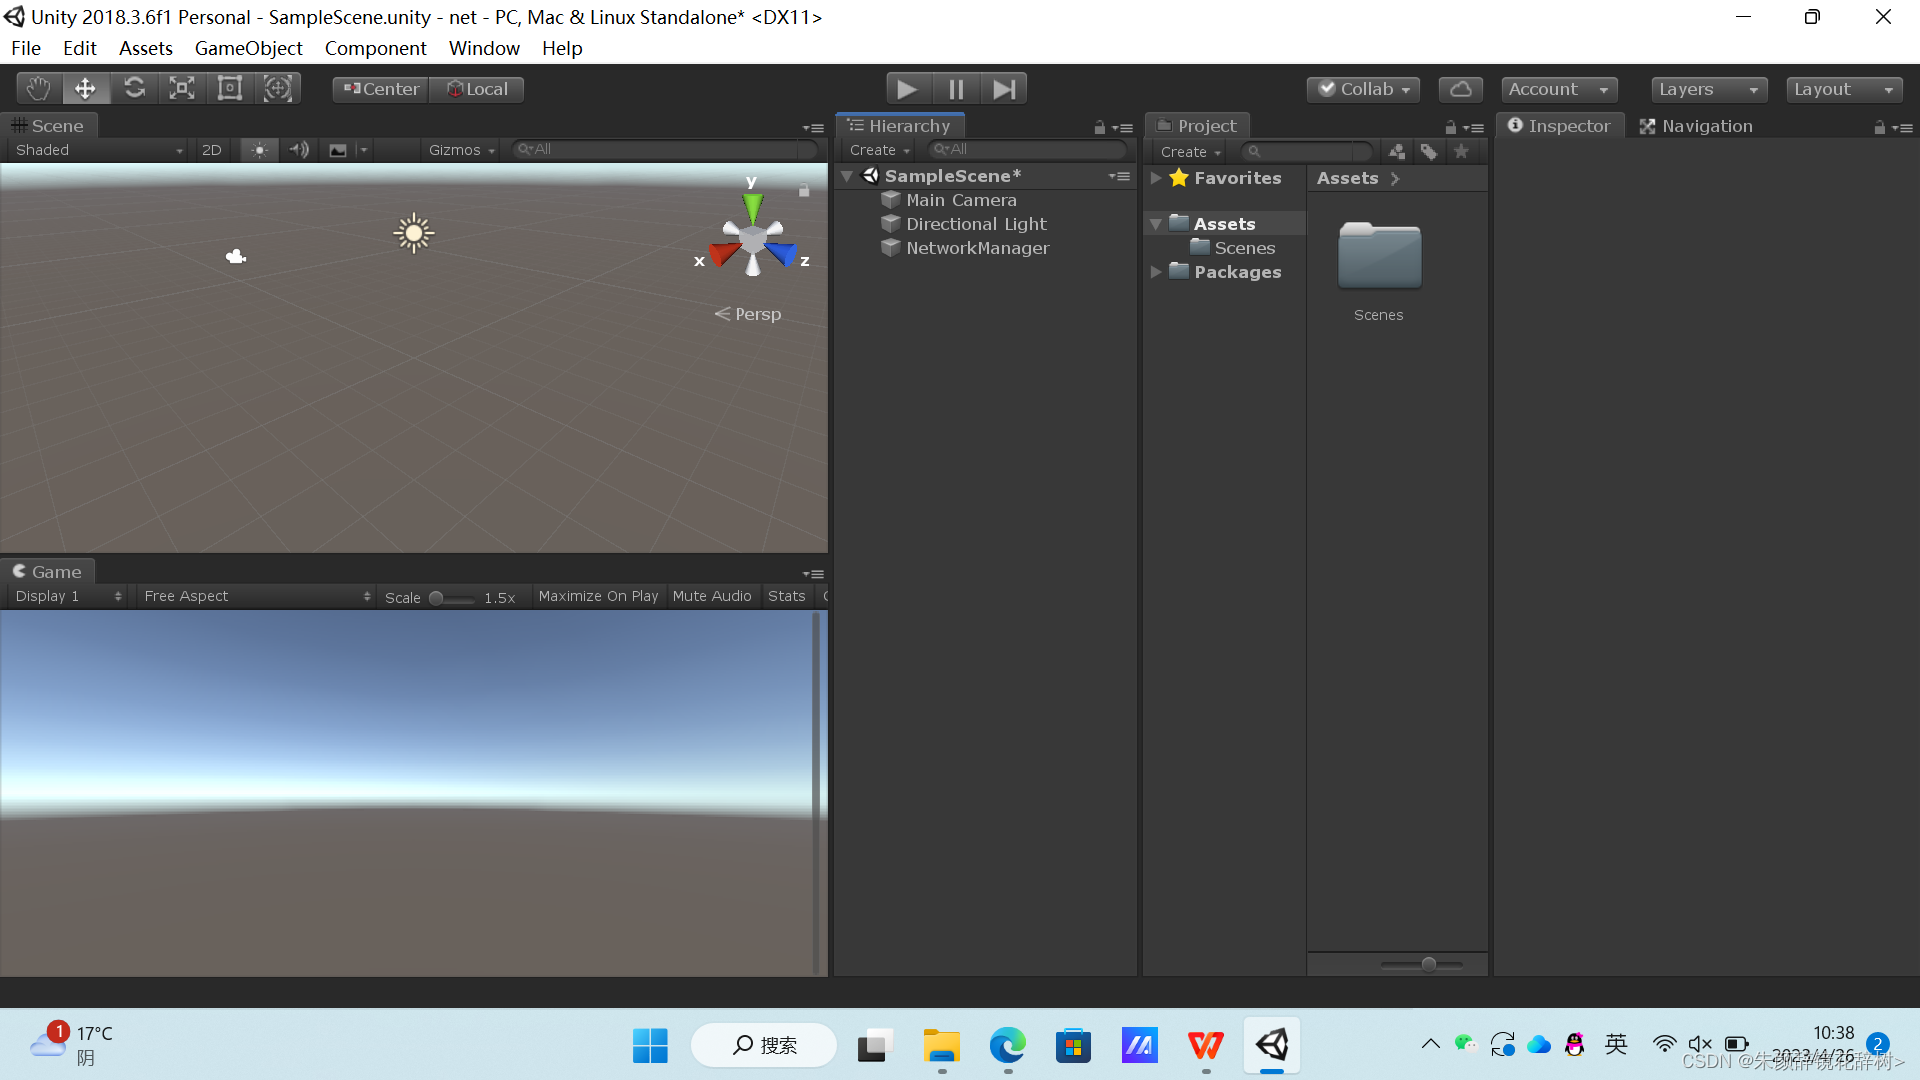Open the Cloud services icon
Image resolution: width=1920 pixels, height=1080 pixels.
tap(1460, 89)
